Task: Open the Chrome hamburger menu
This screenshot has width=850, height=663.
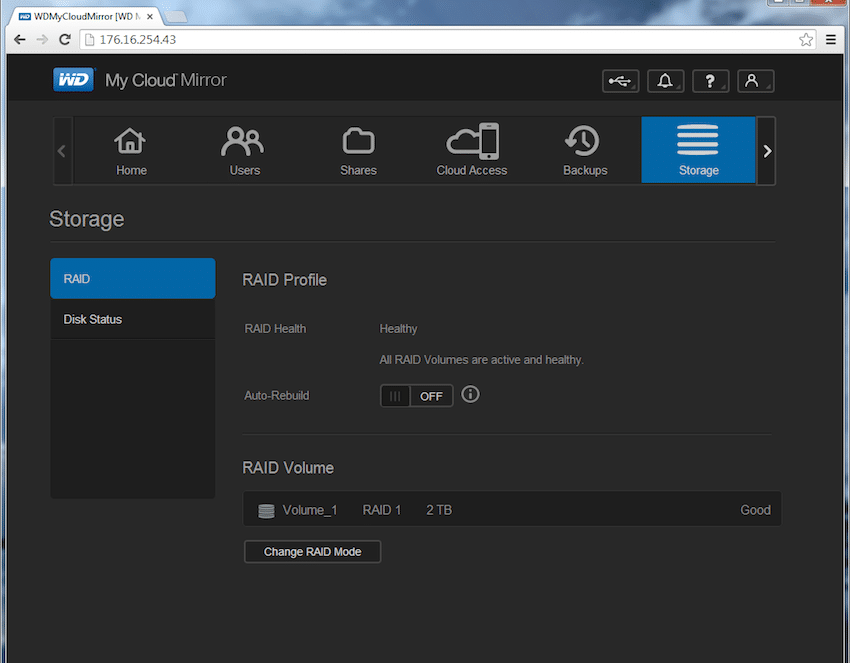Action: pos(830,40)
